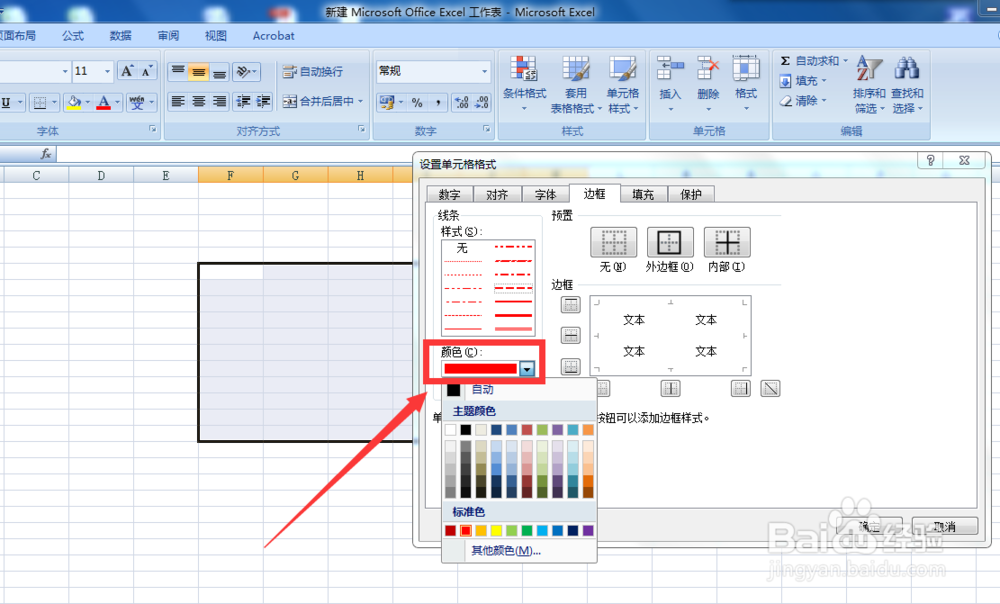Click 取消 to cancel the dialog
1000x604 pixels.
[x=945, y=526]
